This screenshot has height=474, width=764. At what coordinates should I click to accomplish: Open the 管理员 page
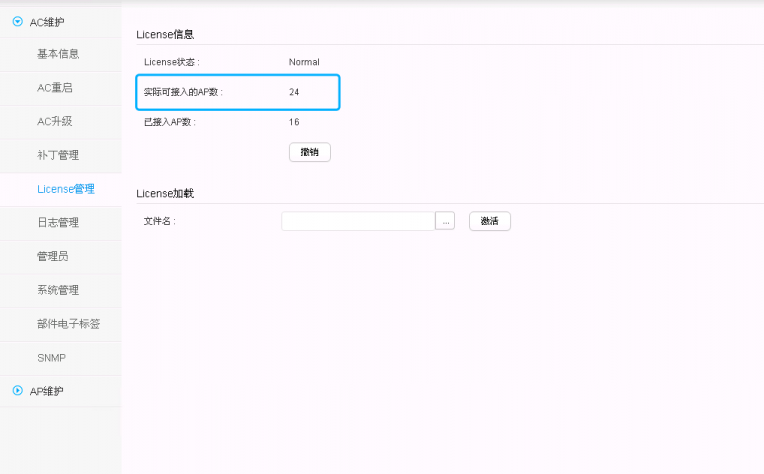pos(53,256)
